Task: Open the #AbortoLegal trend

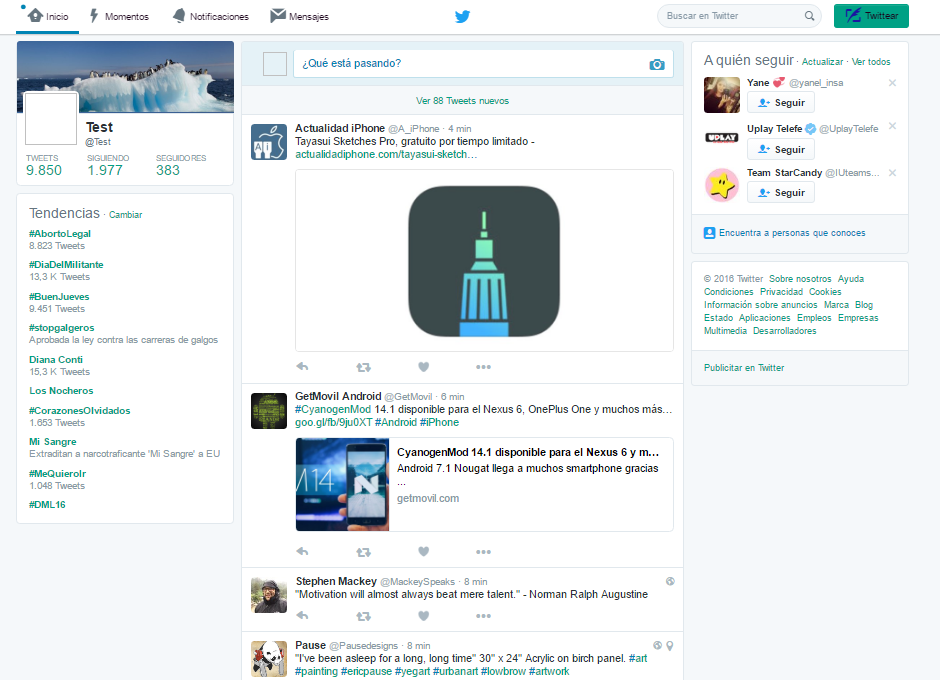Action: pyautogui.click(x=60, y=234)
